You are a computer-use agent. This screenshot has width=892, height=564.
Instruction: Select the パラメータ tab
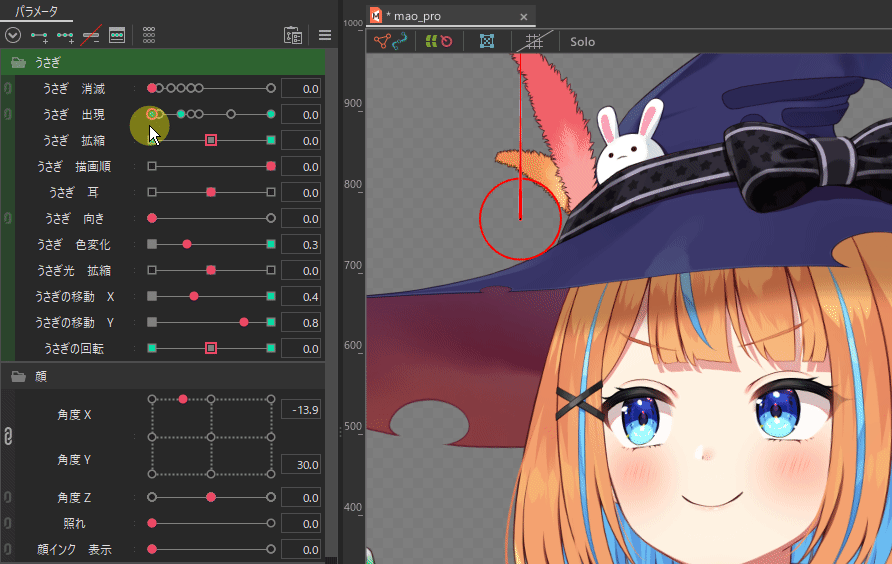click(36, 11)
